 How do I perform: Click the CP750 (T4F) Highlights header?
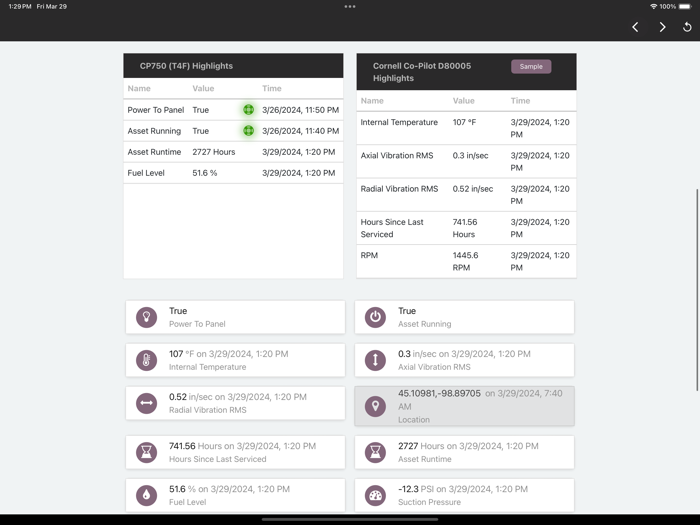click(x=233, y=66)
